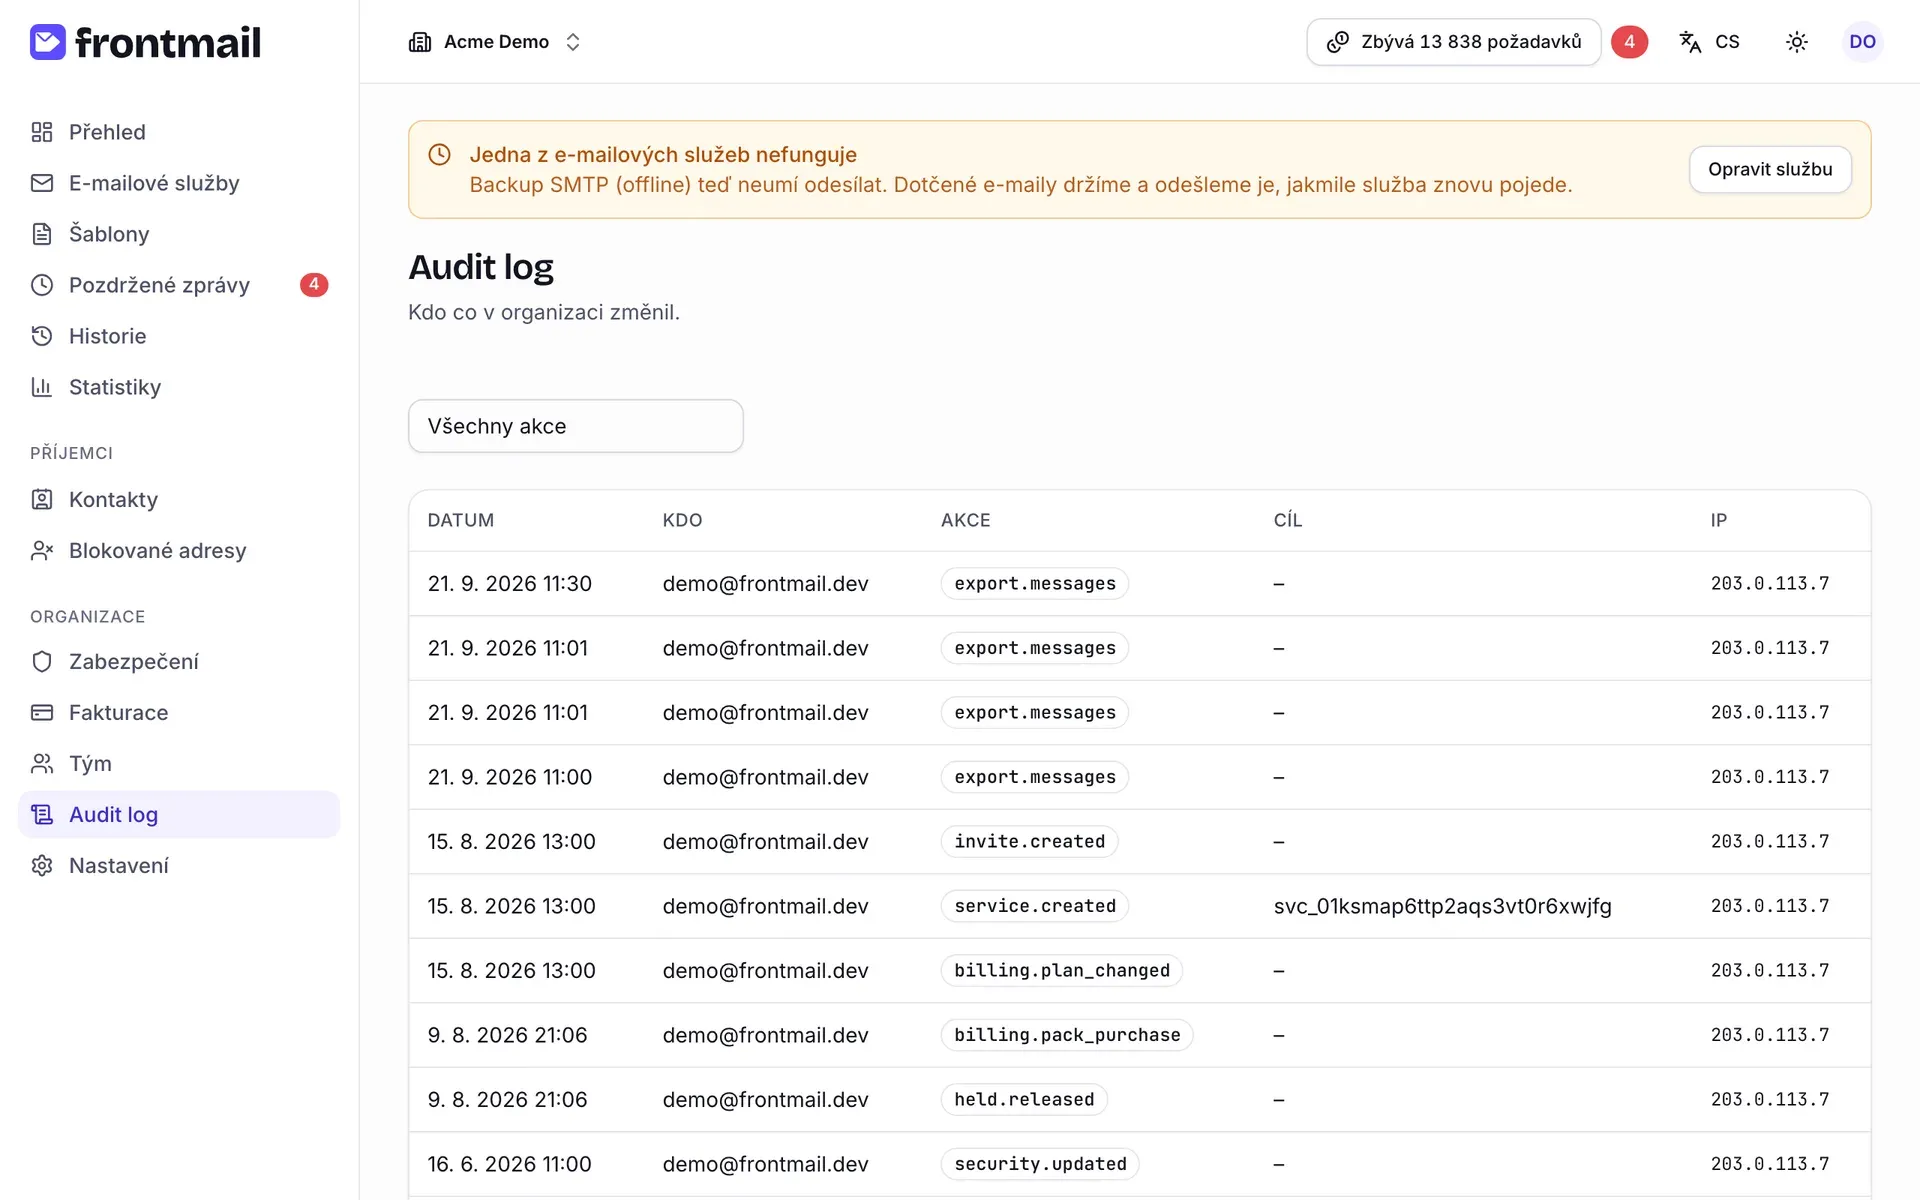
Task: Click the email in the held.released row
Action: pos(765,1100)
